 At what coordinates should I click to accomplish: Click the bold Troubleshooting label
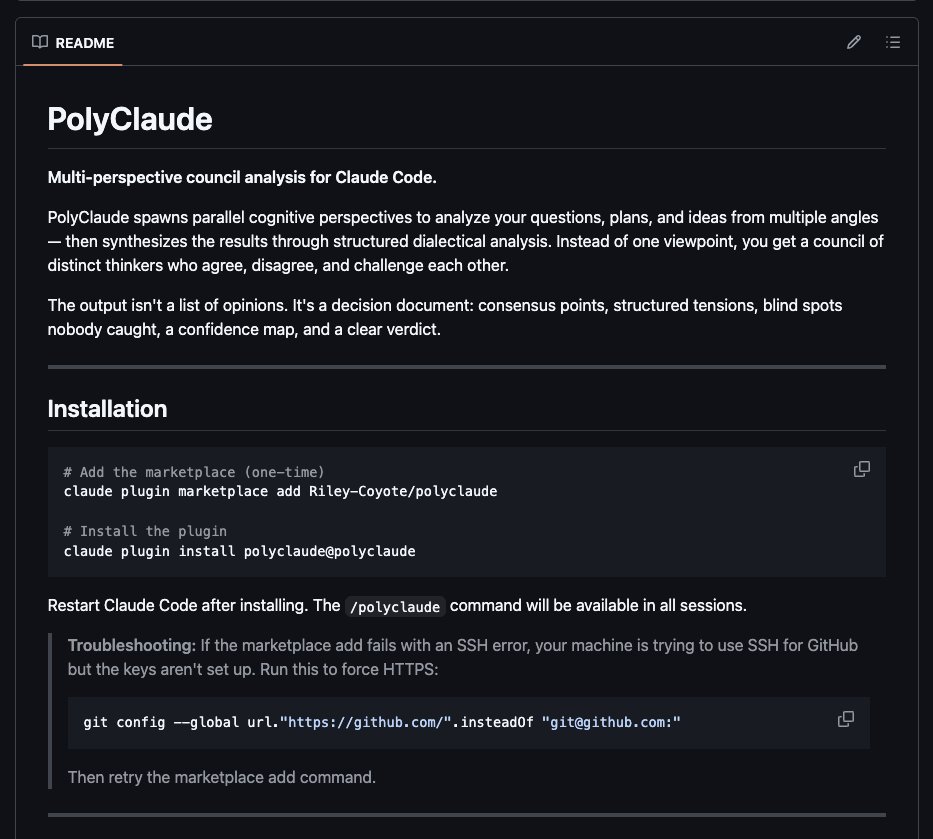pyautogui.click(x=131, y=646)
